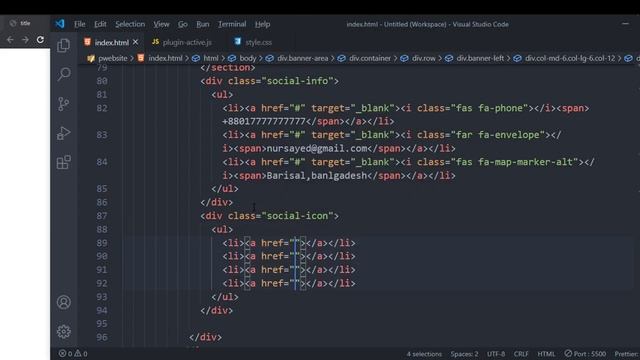This screenshot has height=360, width=640.
Task: Click errors and warnings status indicator
Action: 73,353
